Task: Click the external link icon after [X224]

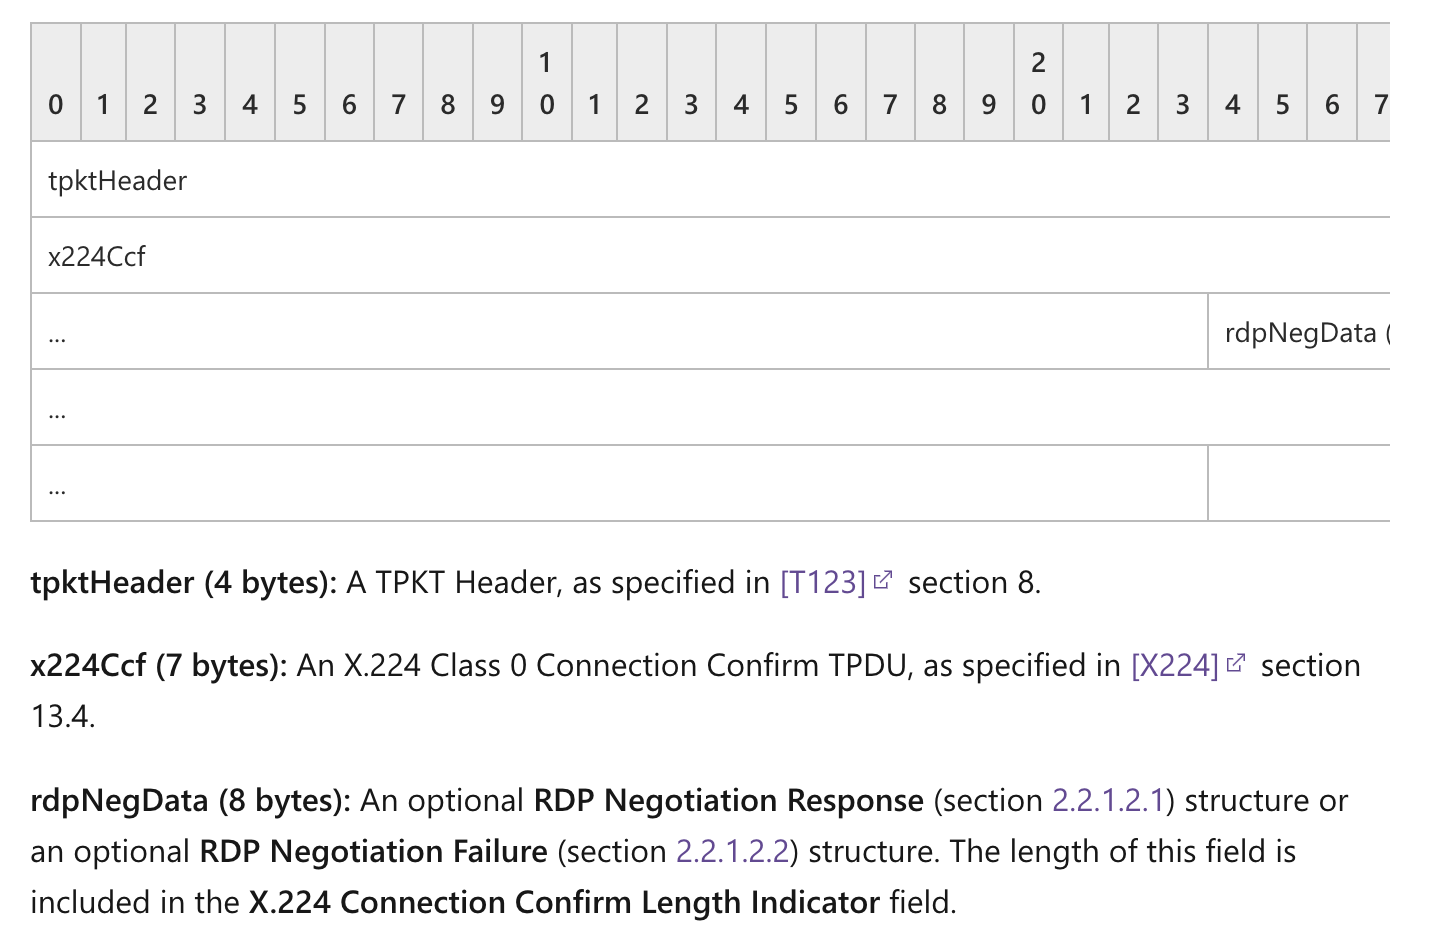Action: click(x=1236, y=663)
